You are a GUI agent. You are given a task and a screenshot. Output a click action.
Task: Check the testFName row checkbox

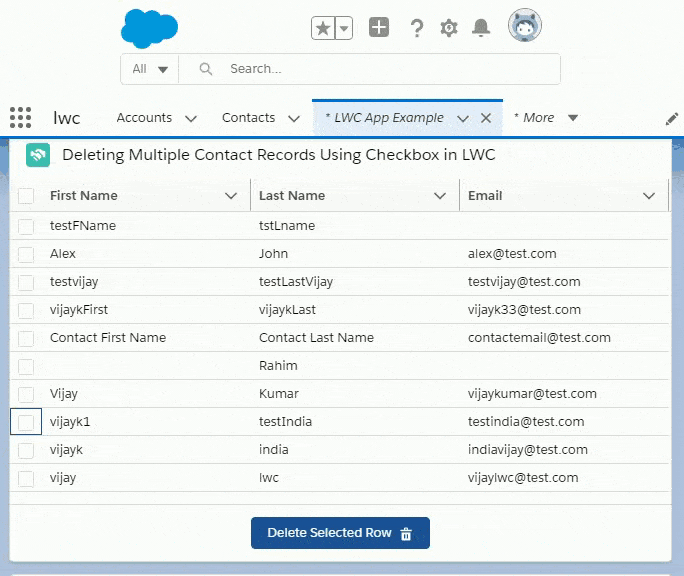click(x=26, y=226)
